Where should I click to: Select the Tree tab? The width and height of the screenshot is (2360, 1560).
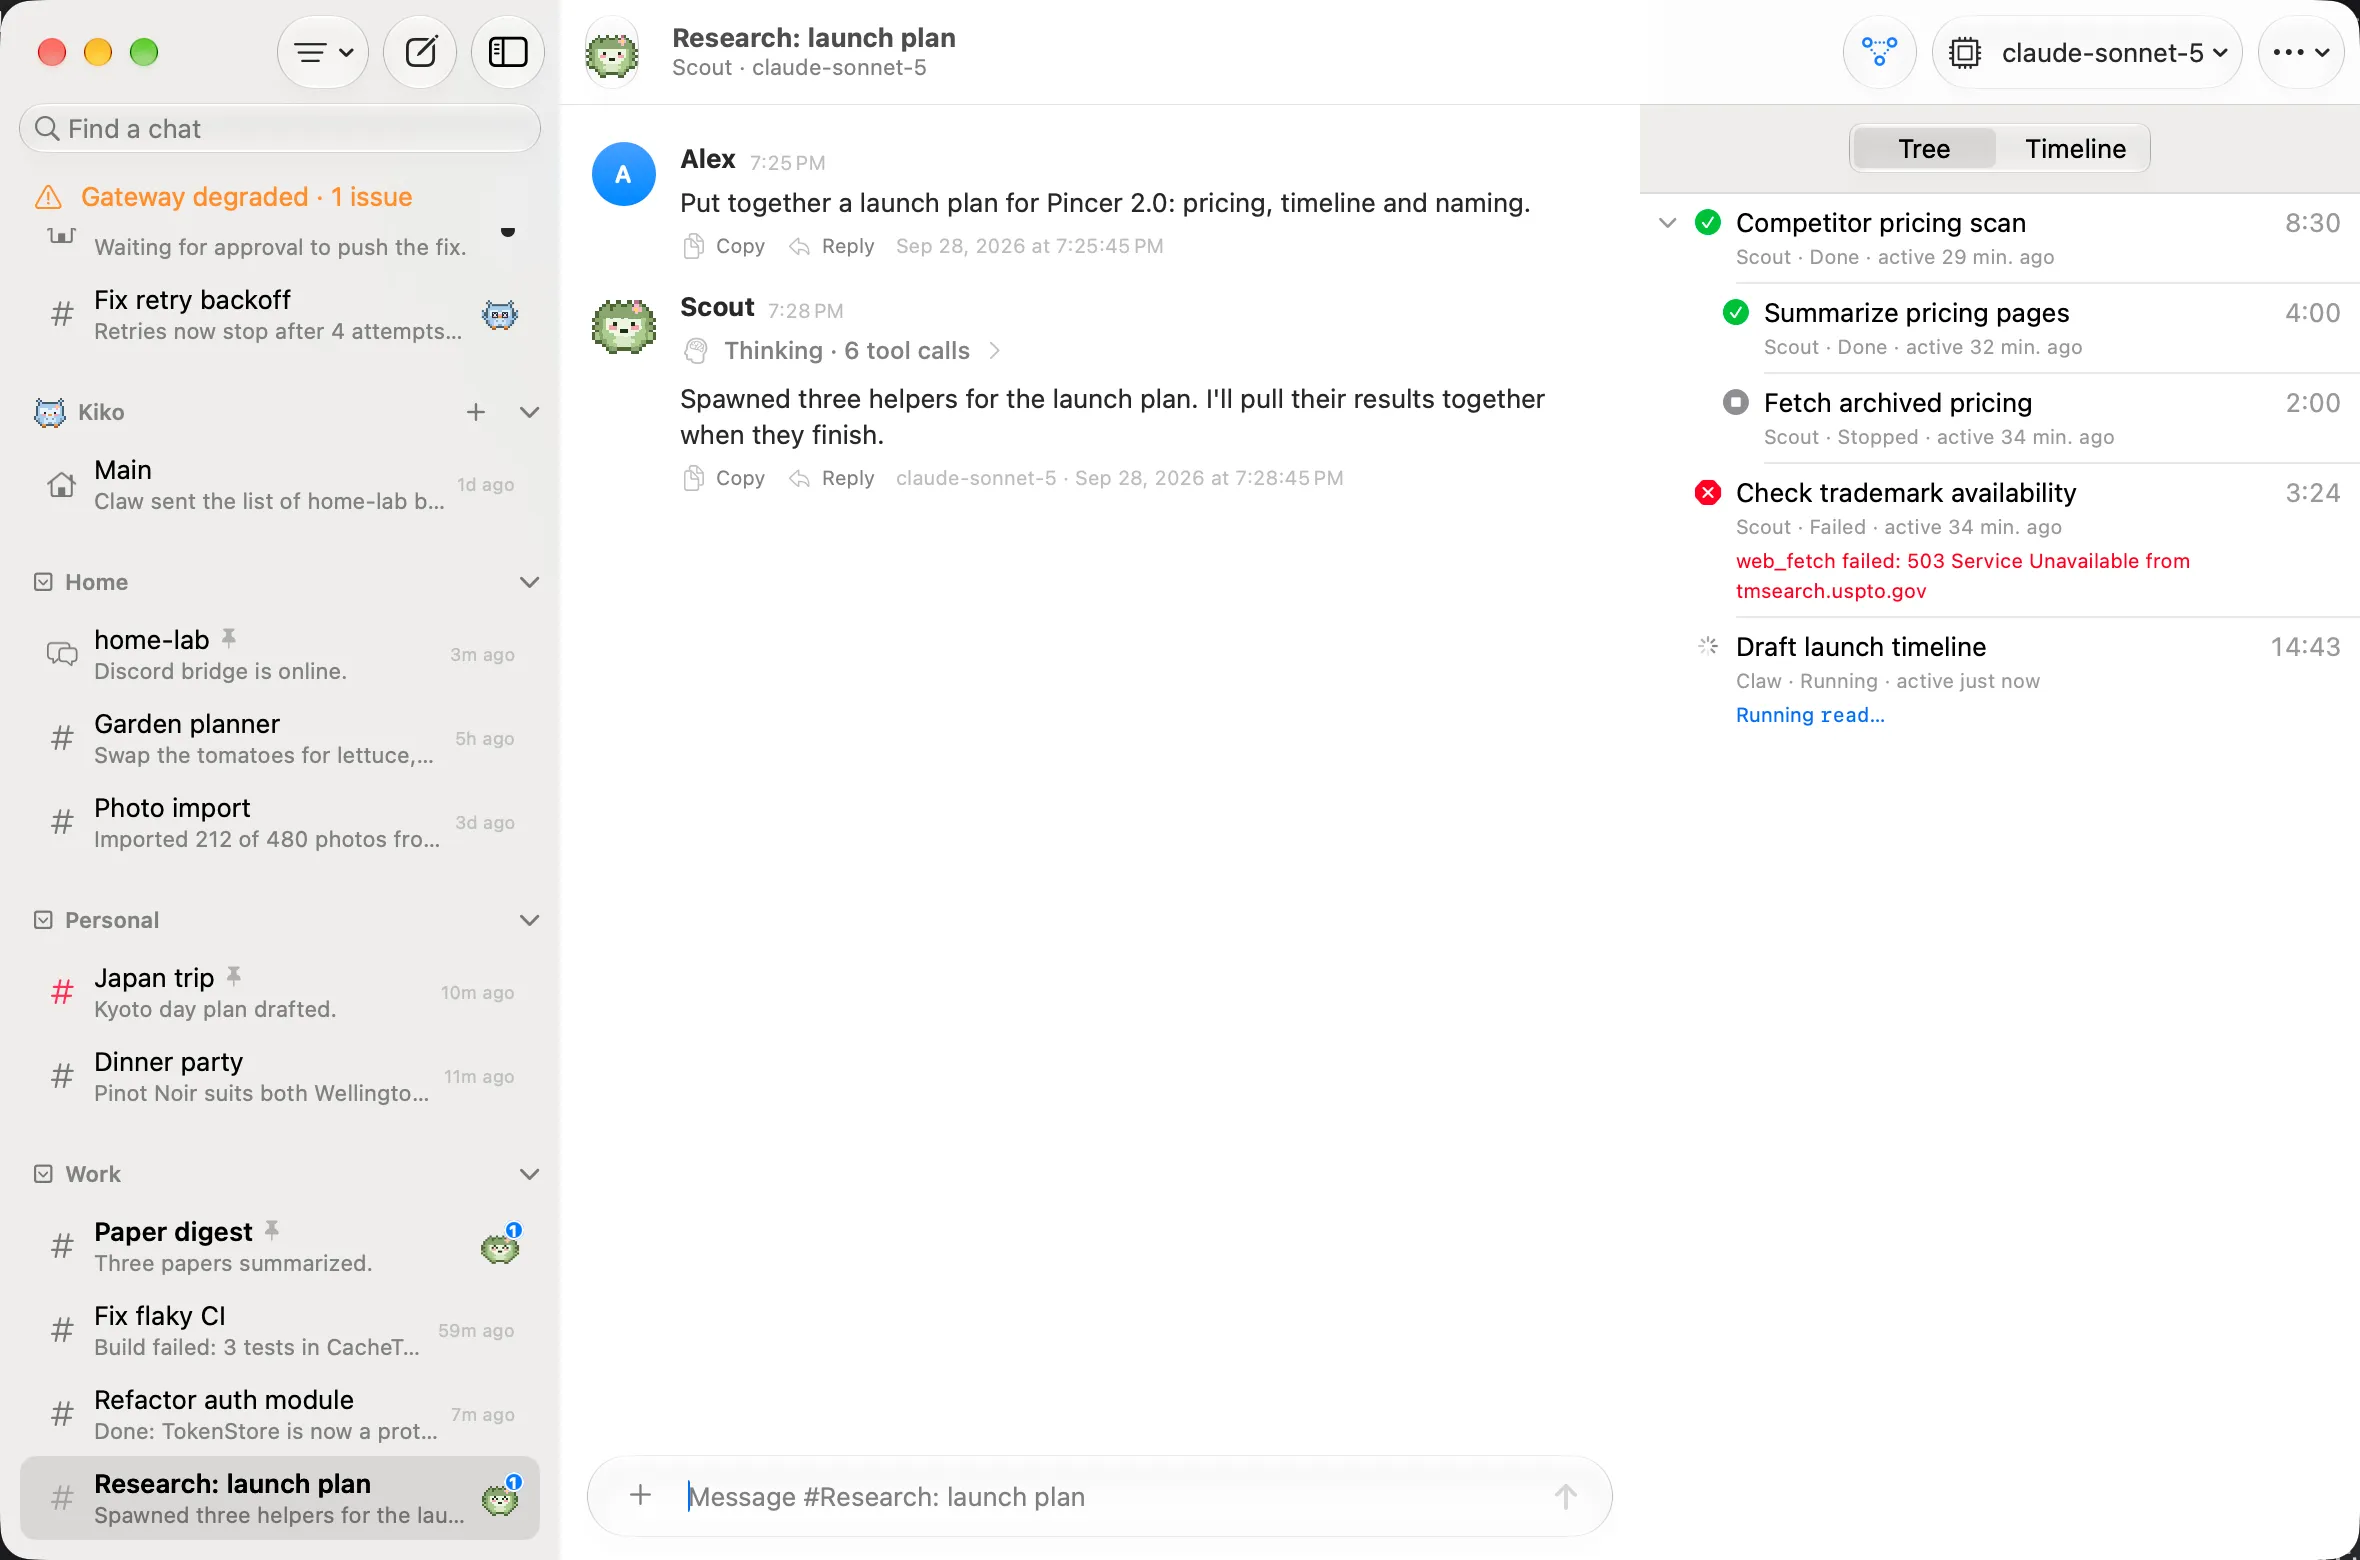point(1924,149)
